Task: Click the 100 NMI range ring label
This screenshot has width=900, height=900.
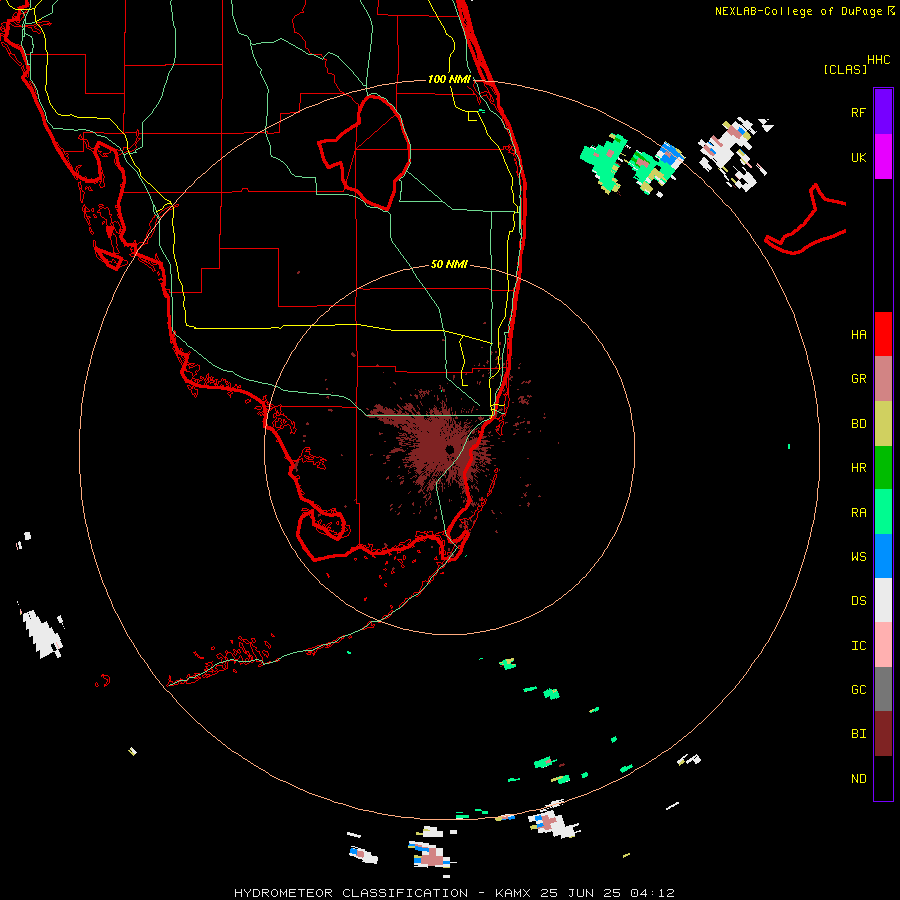Action: [449, 79]
